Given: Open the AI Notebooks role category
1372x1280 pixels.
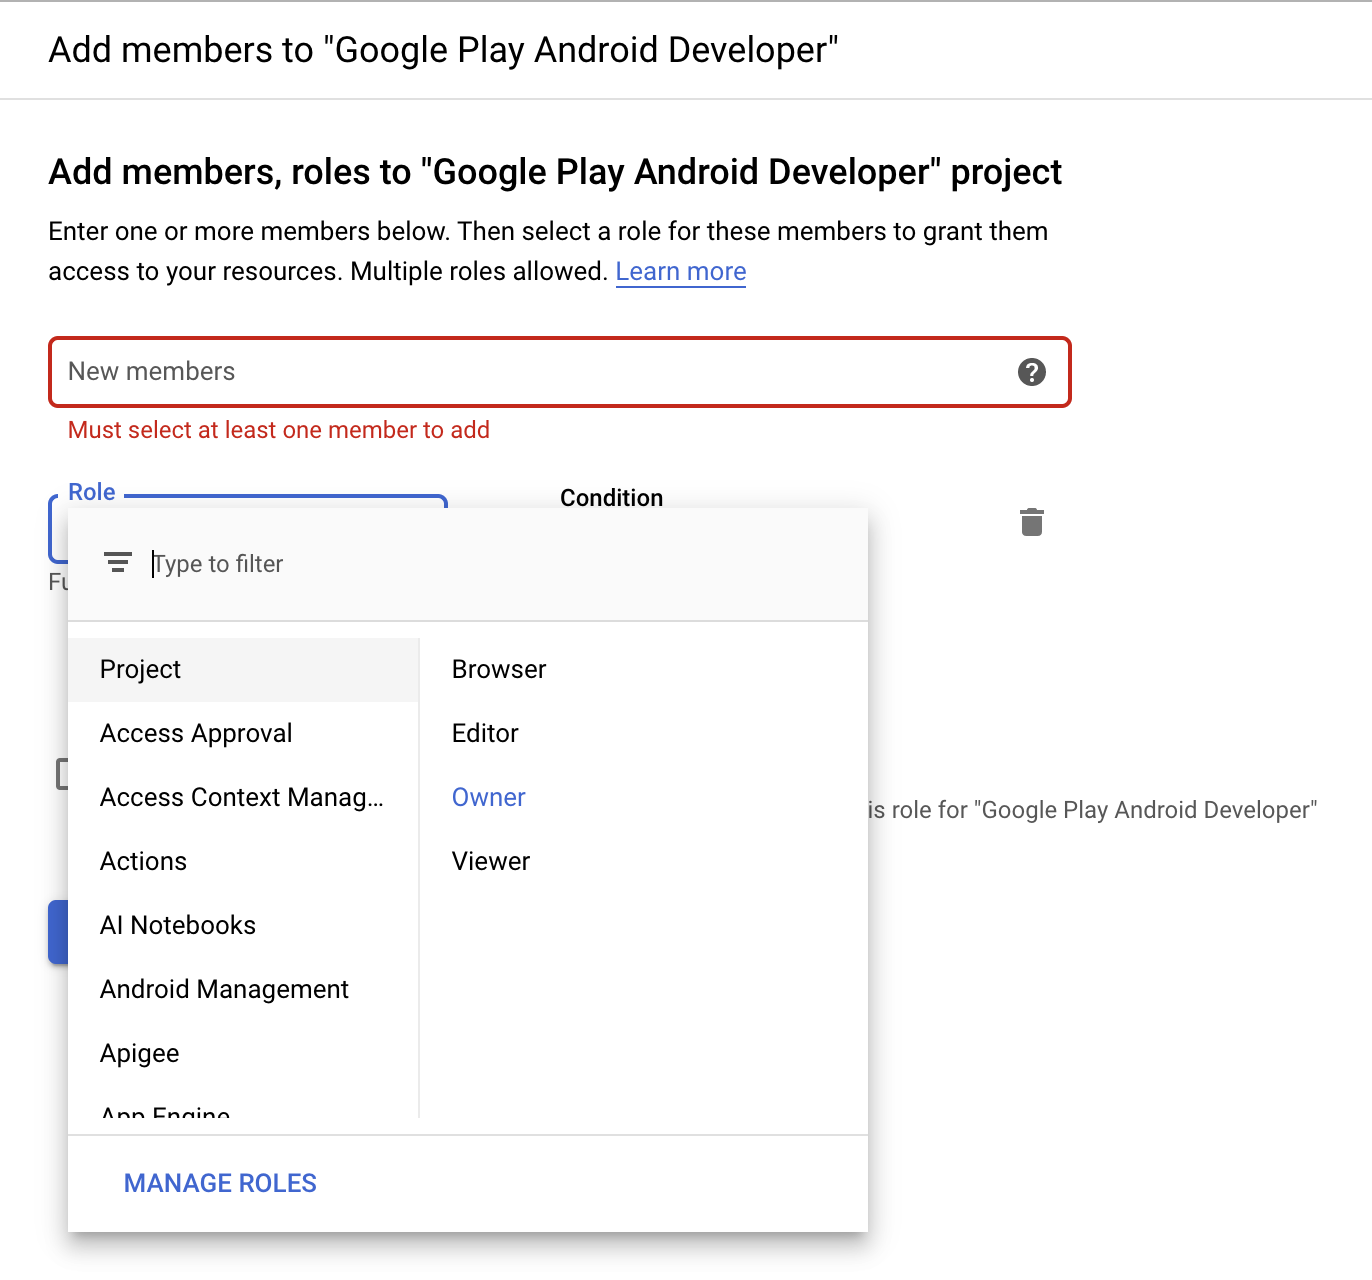Looking at the screenshot, I should (177, 925).
